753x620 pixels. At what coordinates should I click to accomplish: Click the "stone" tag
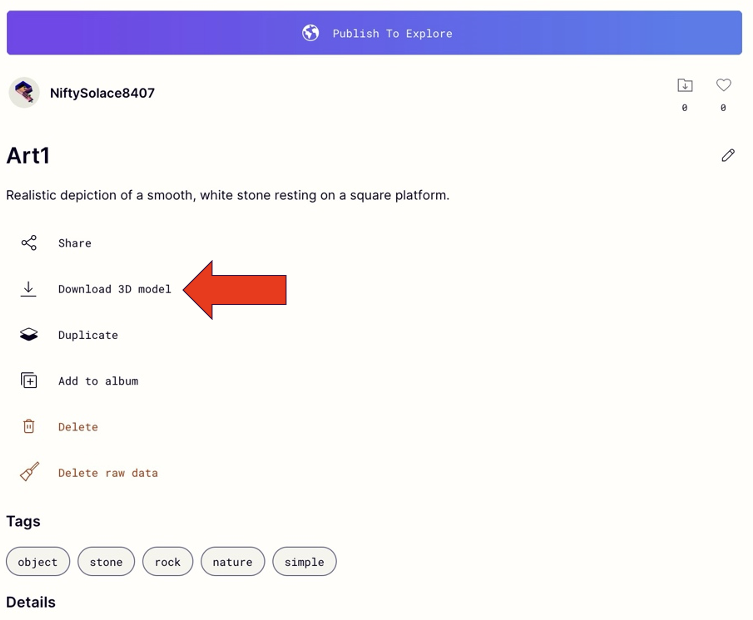[x=106, y=562]
